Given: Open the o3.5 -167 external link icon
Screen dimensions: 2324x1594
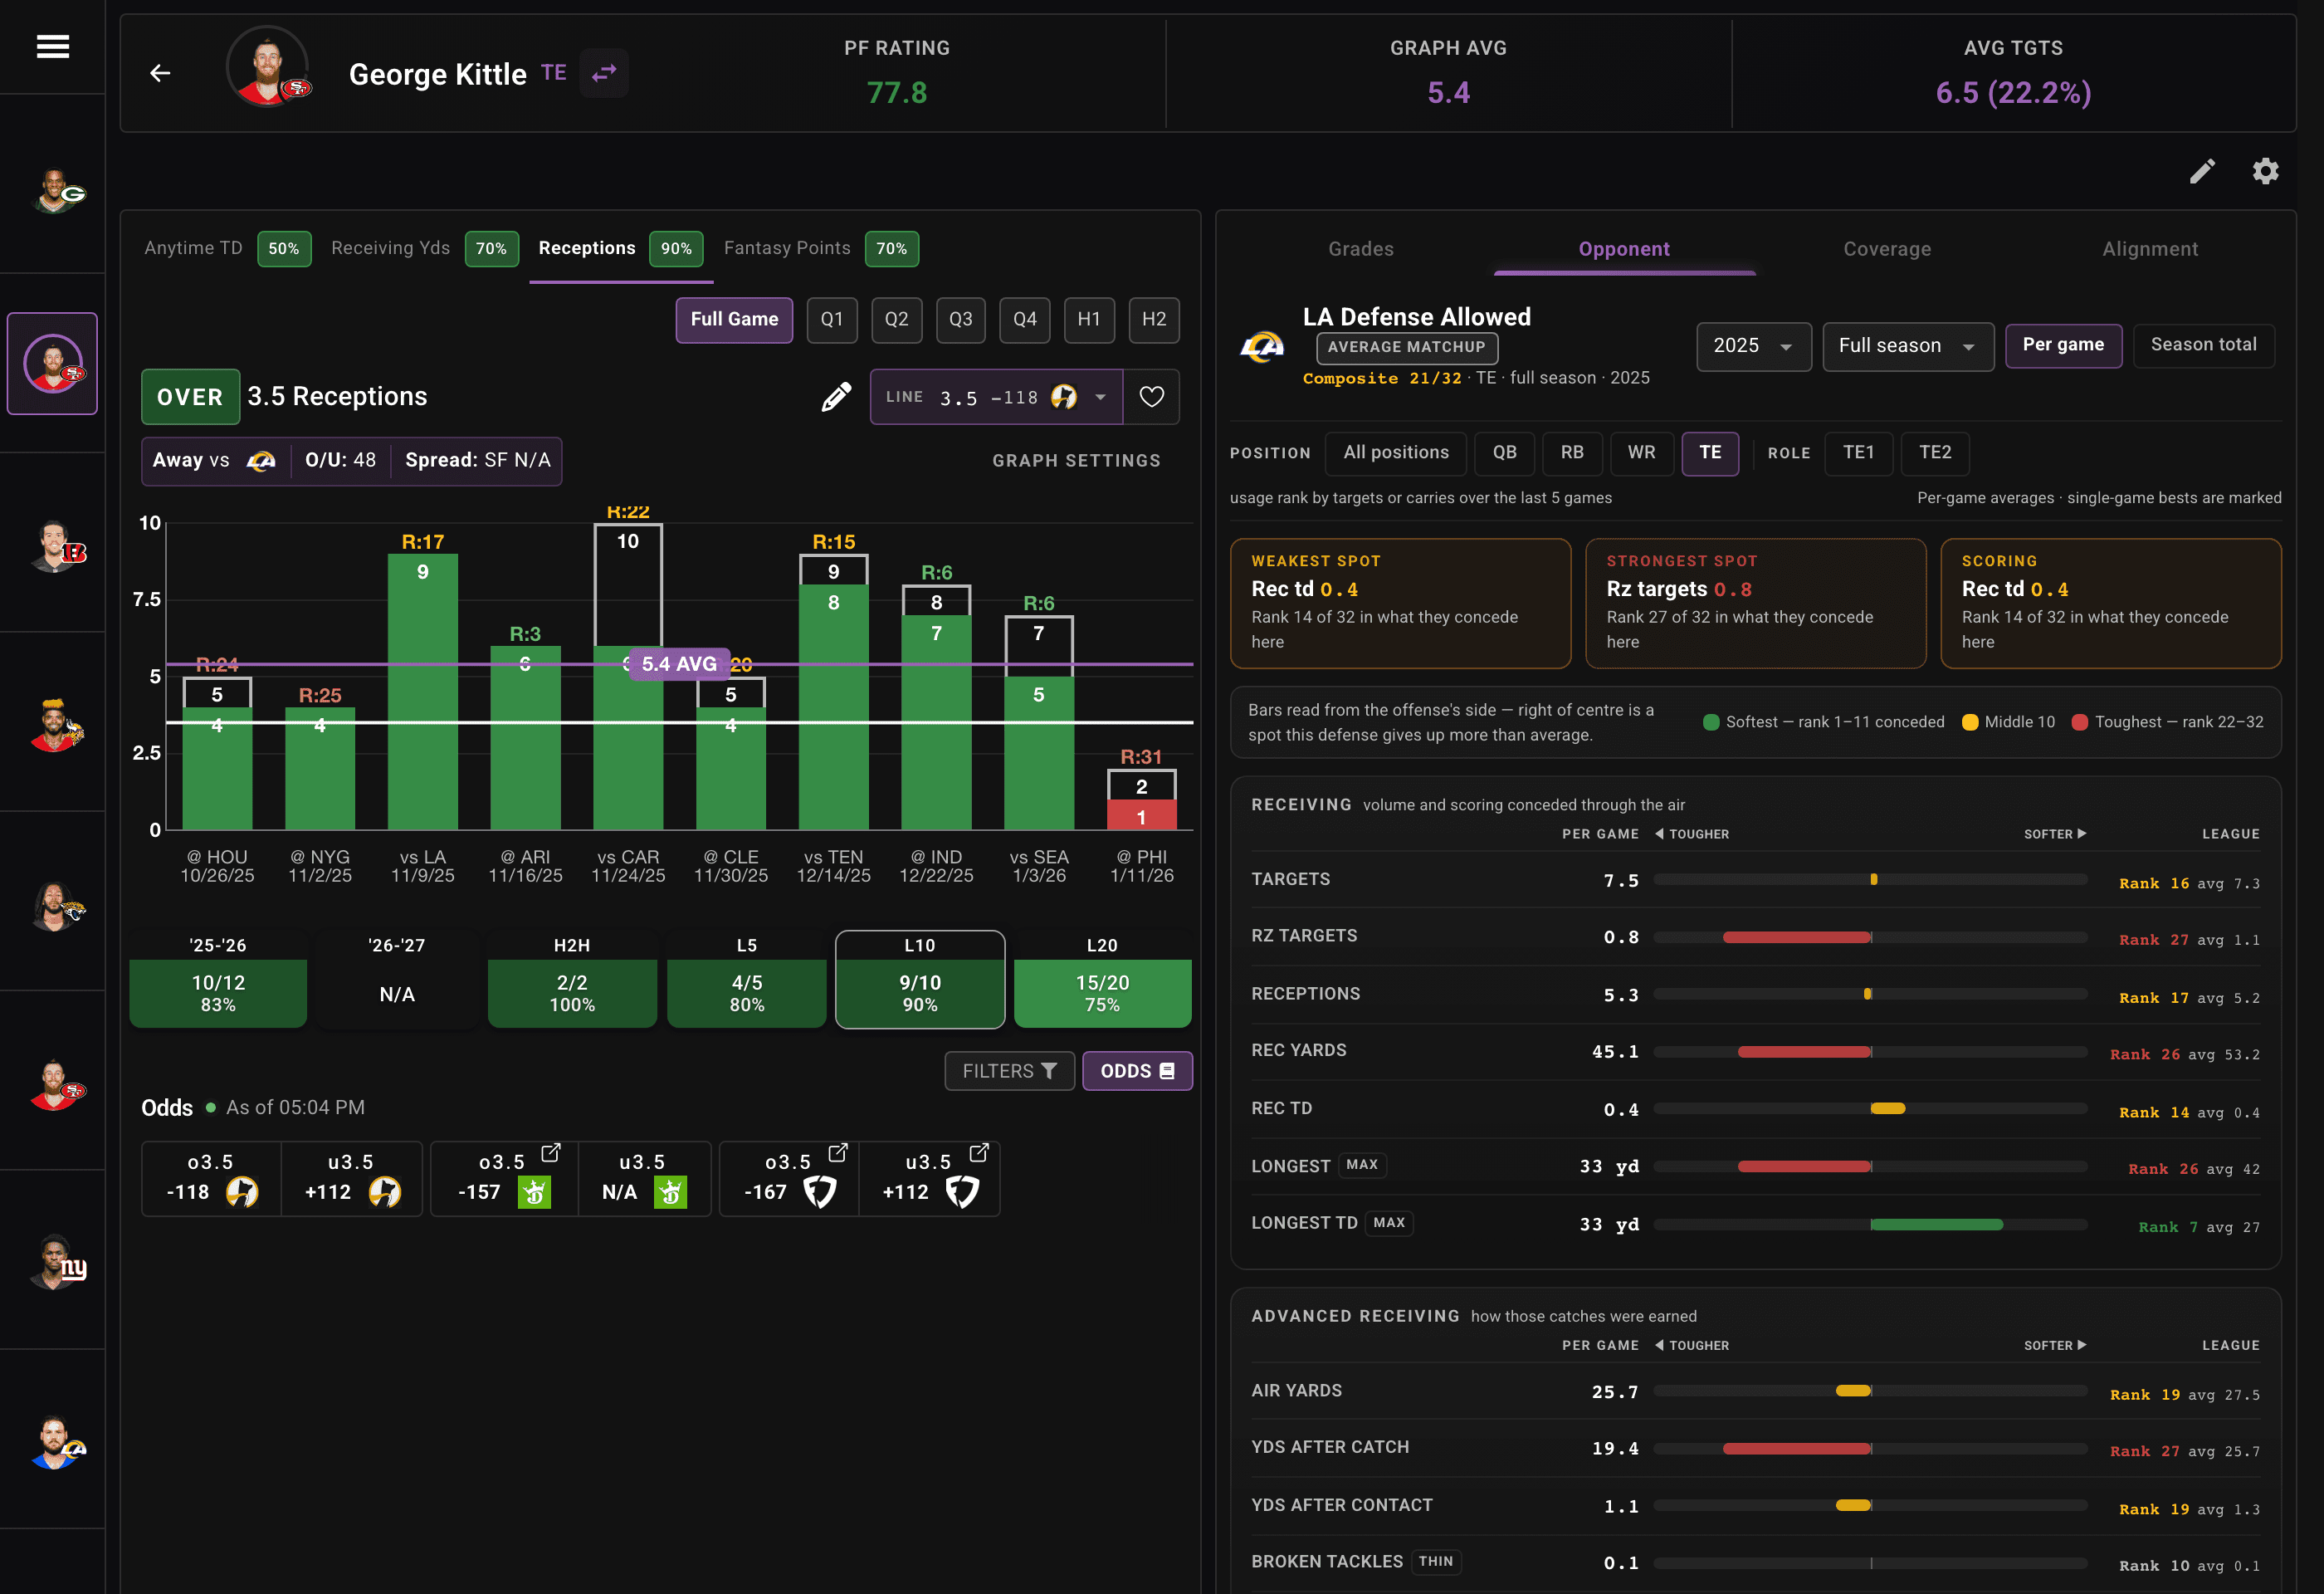Looking at the screenshot, I should click(837, 1153).
